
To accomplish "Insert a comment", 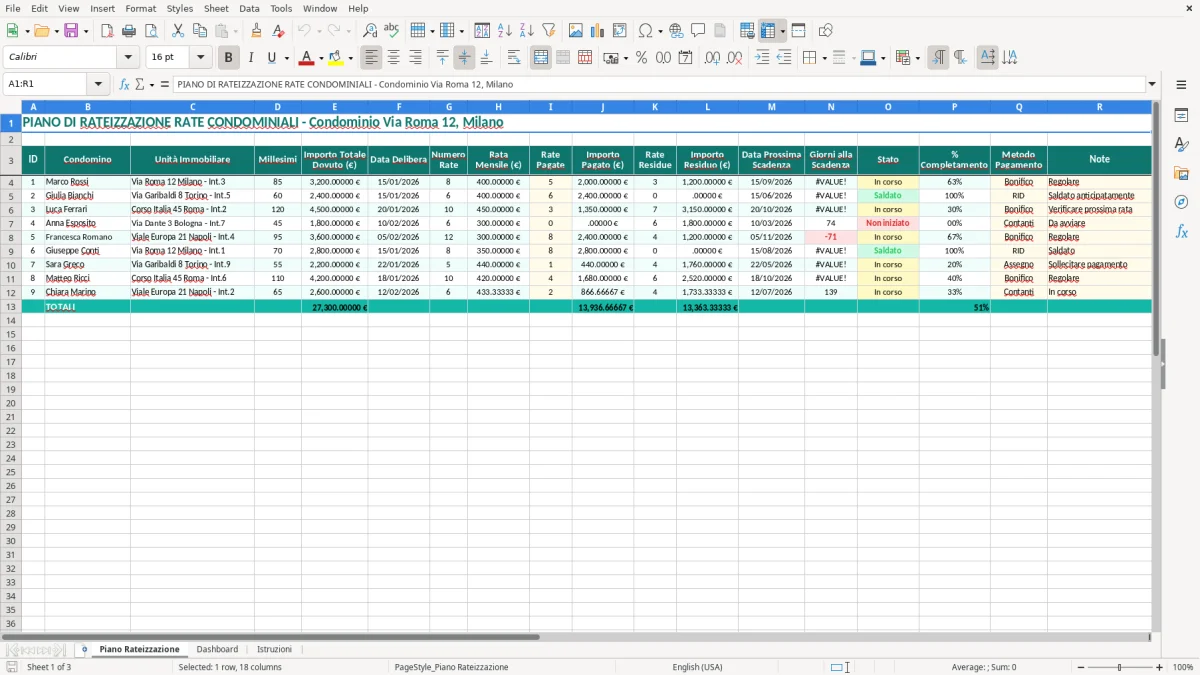I will (x=698, y=31).
